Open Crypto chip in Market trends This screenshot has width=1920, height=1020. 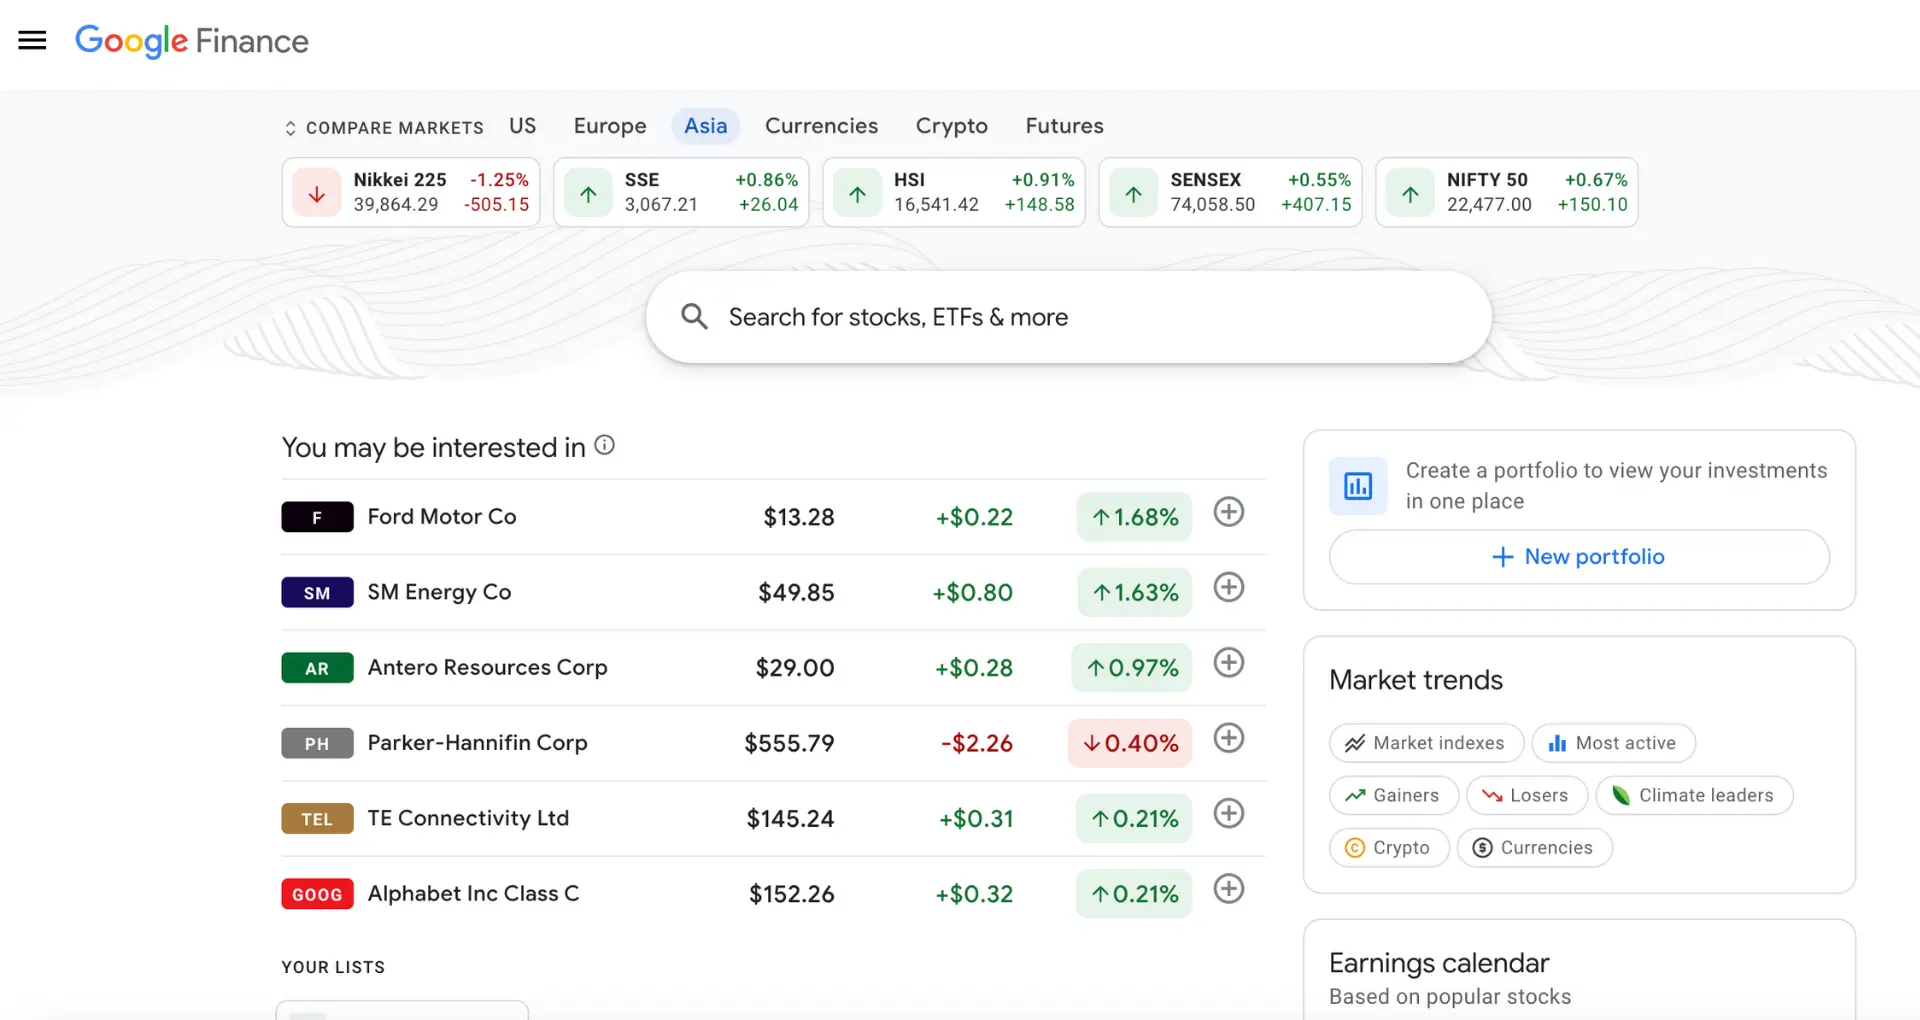(x=1388, y=848)
